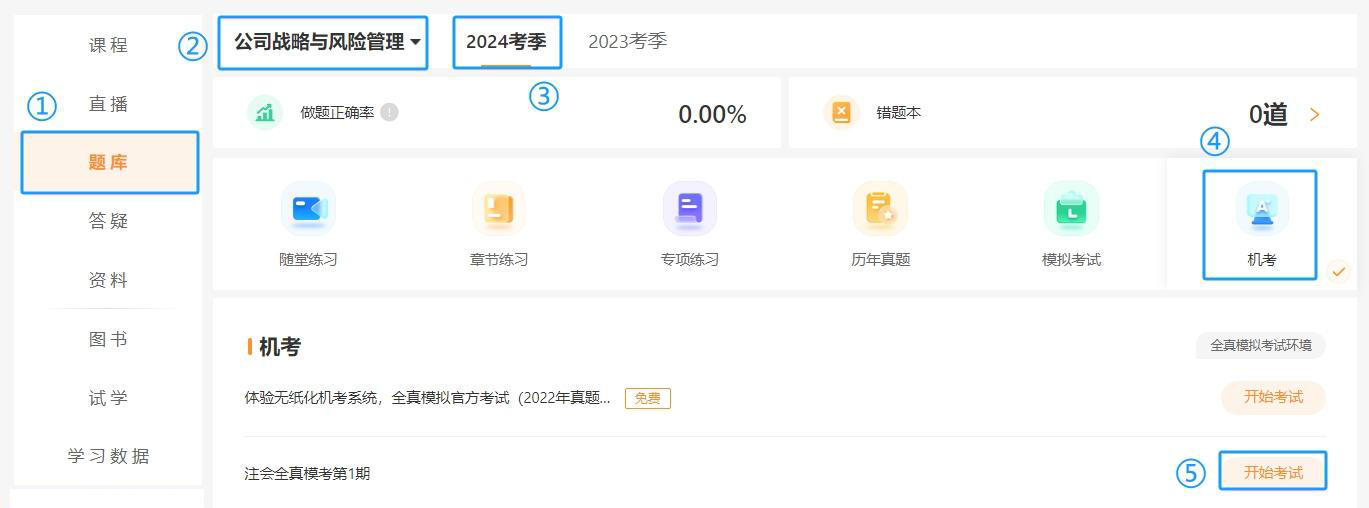
Task: Go to 学习数据 in the sidebar
Action: pyautogui.click(x=108, y=456)
